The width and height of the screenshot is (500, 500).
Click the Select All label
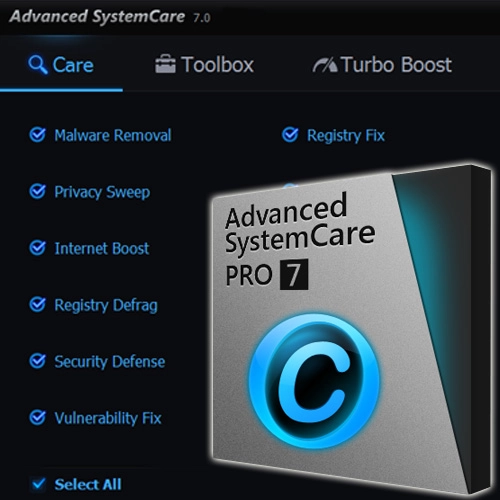pos(88,484)
